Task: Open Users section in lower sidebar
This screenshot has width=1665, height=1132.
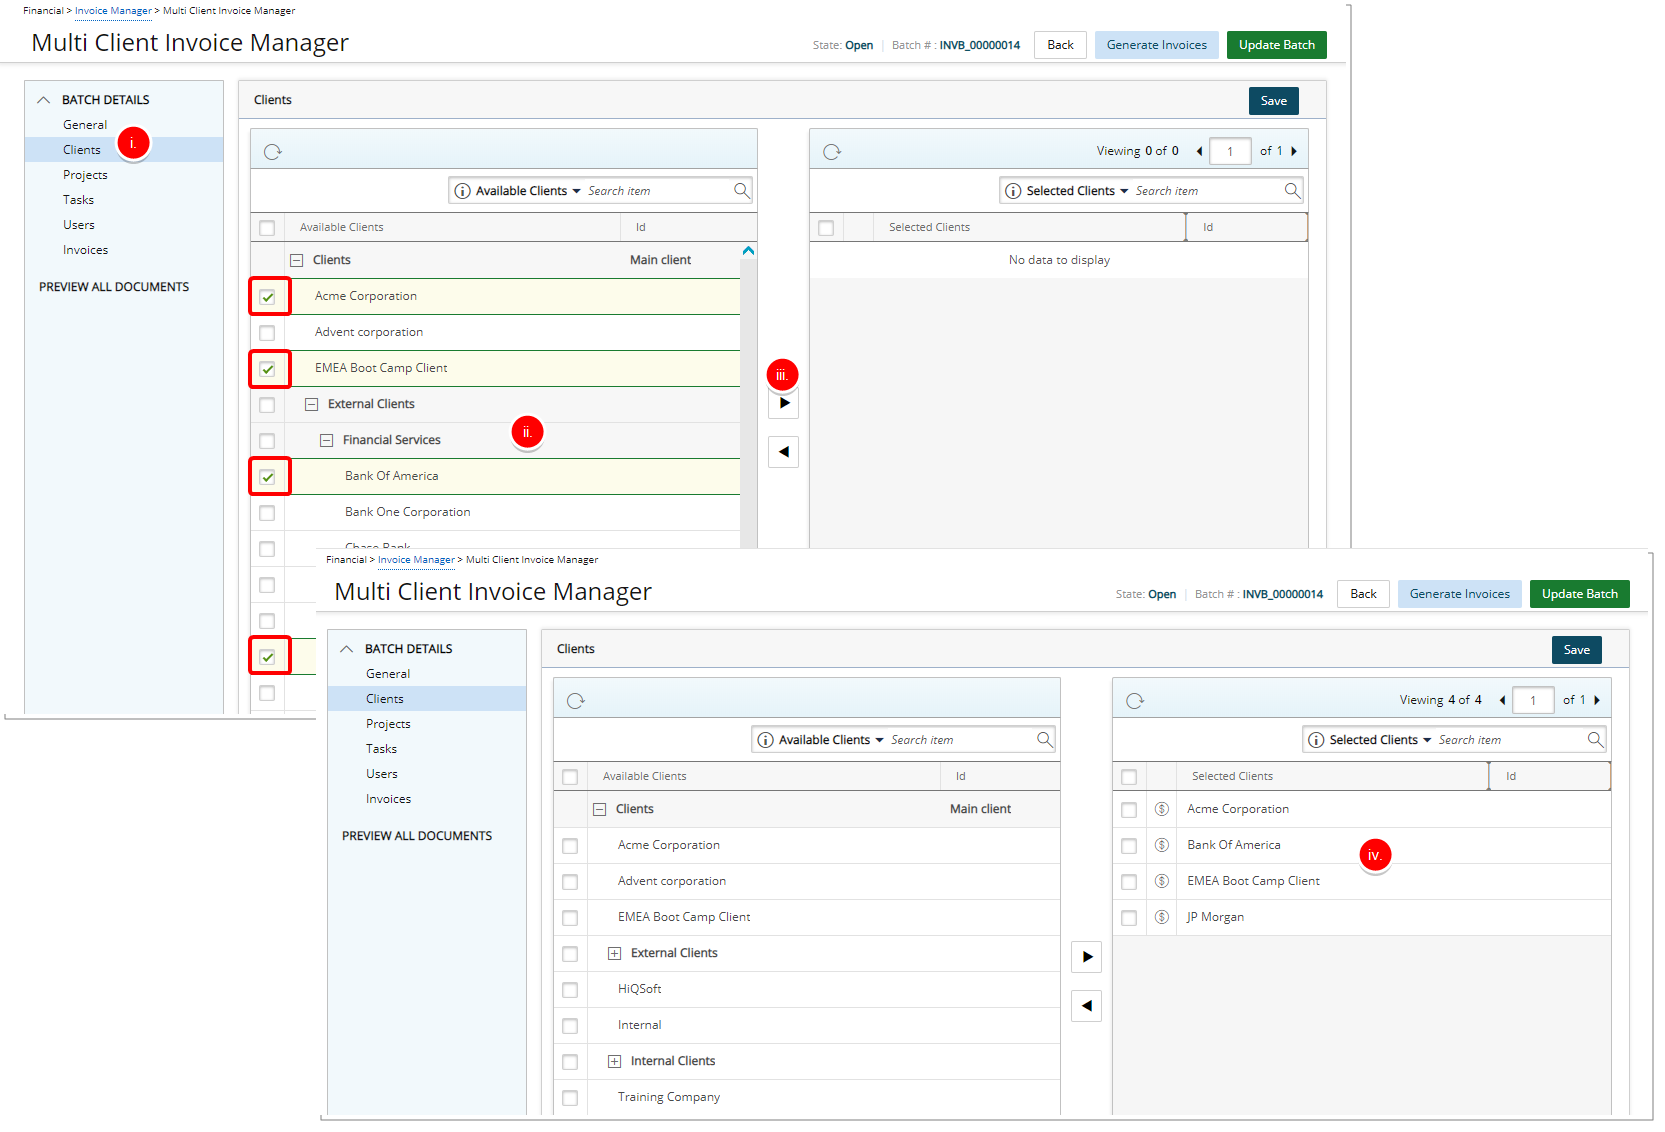Action: coord(382,774)
